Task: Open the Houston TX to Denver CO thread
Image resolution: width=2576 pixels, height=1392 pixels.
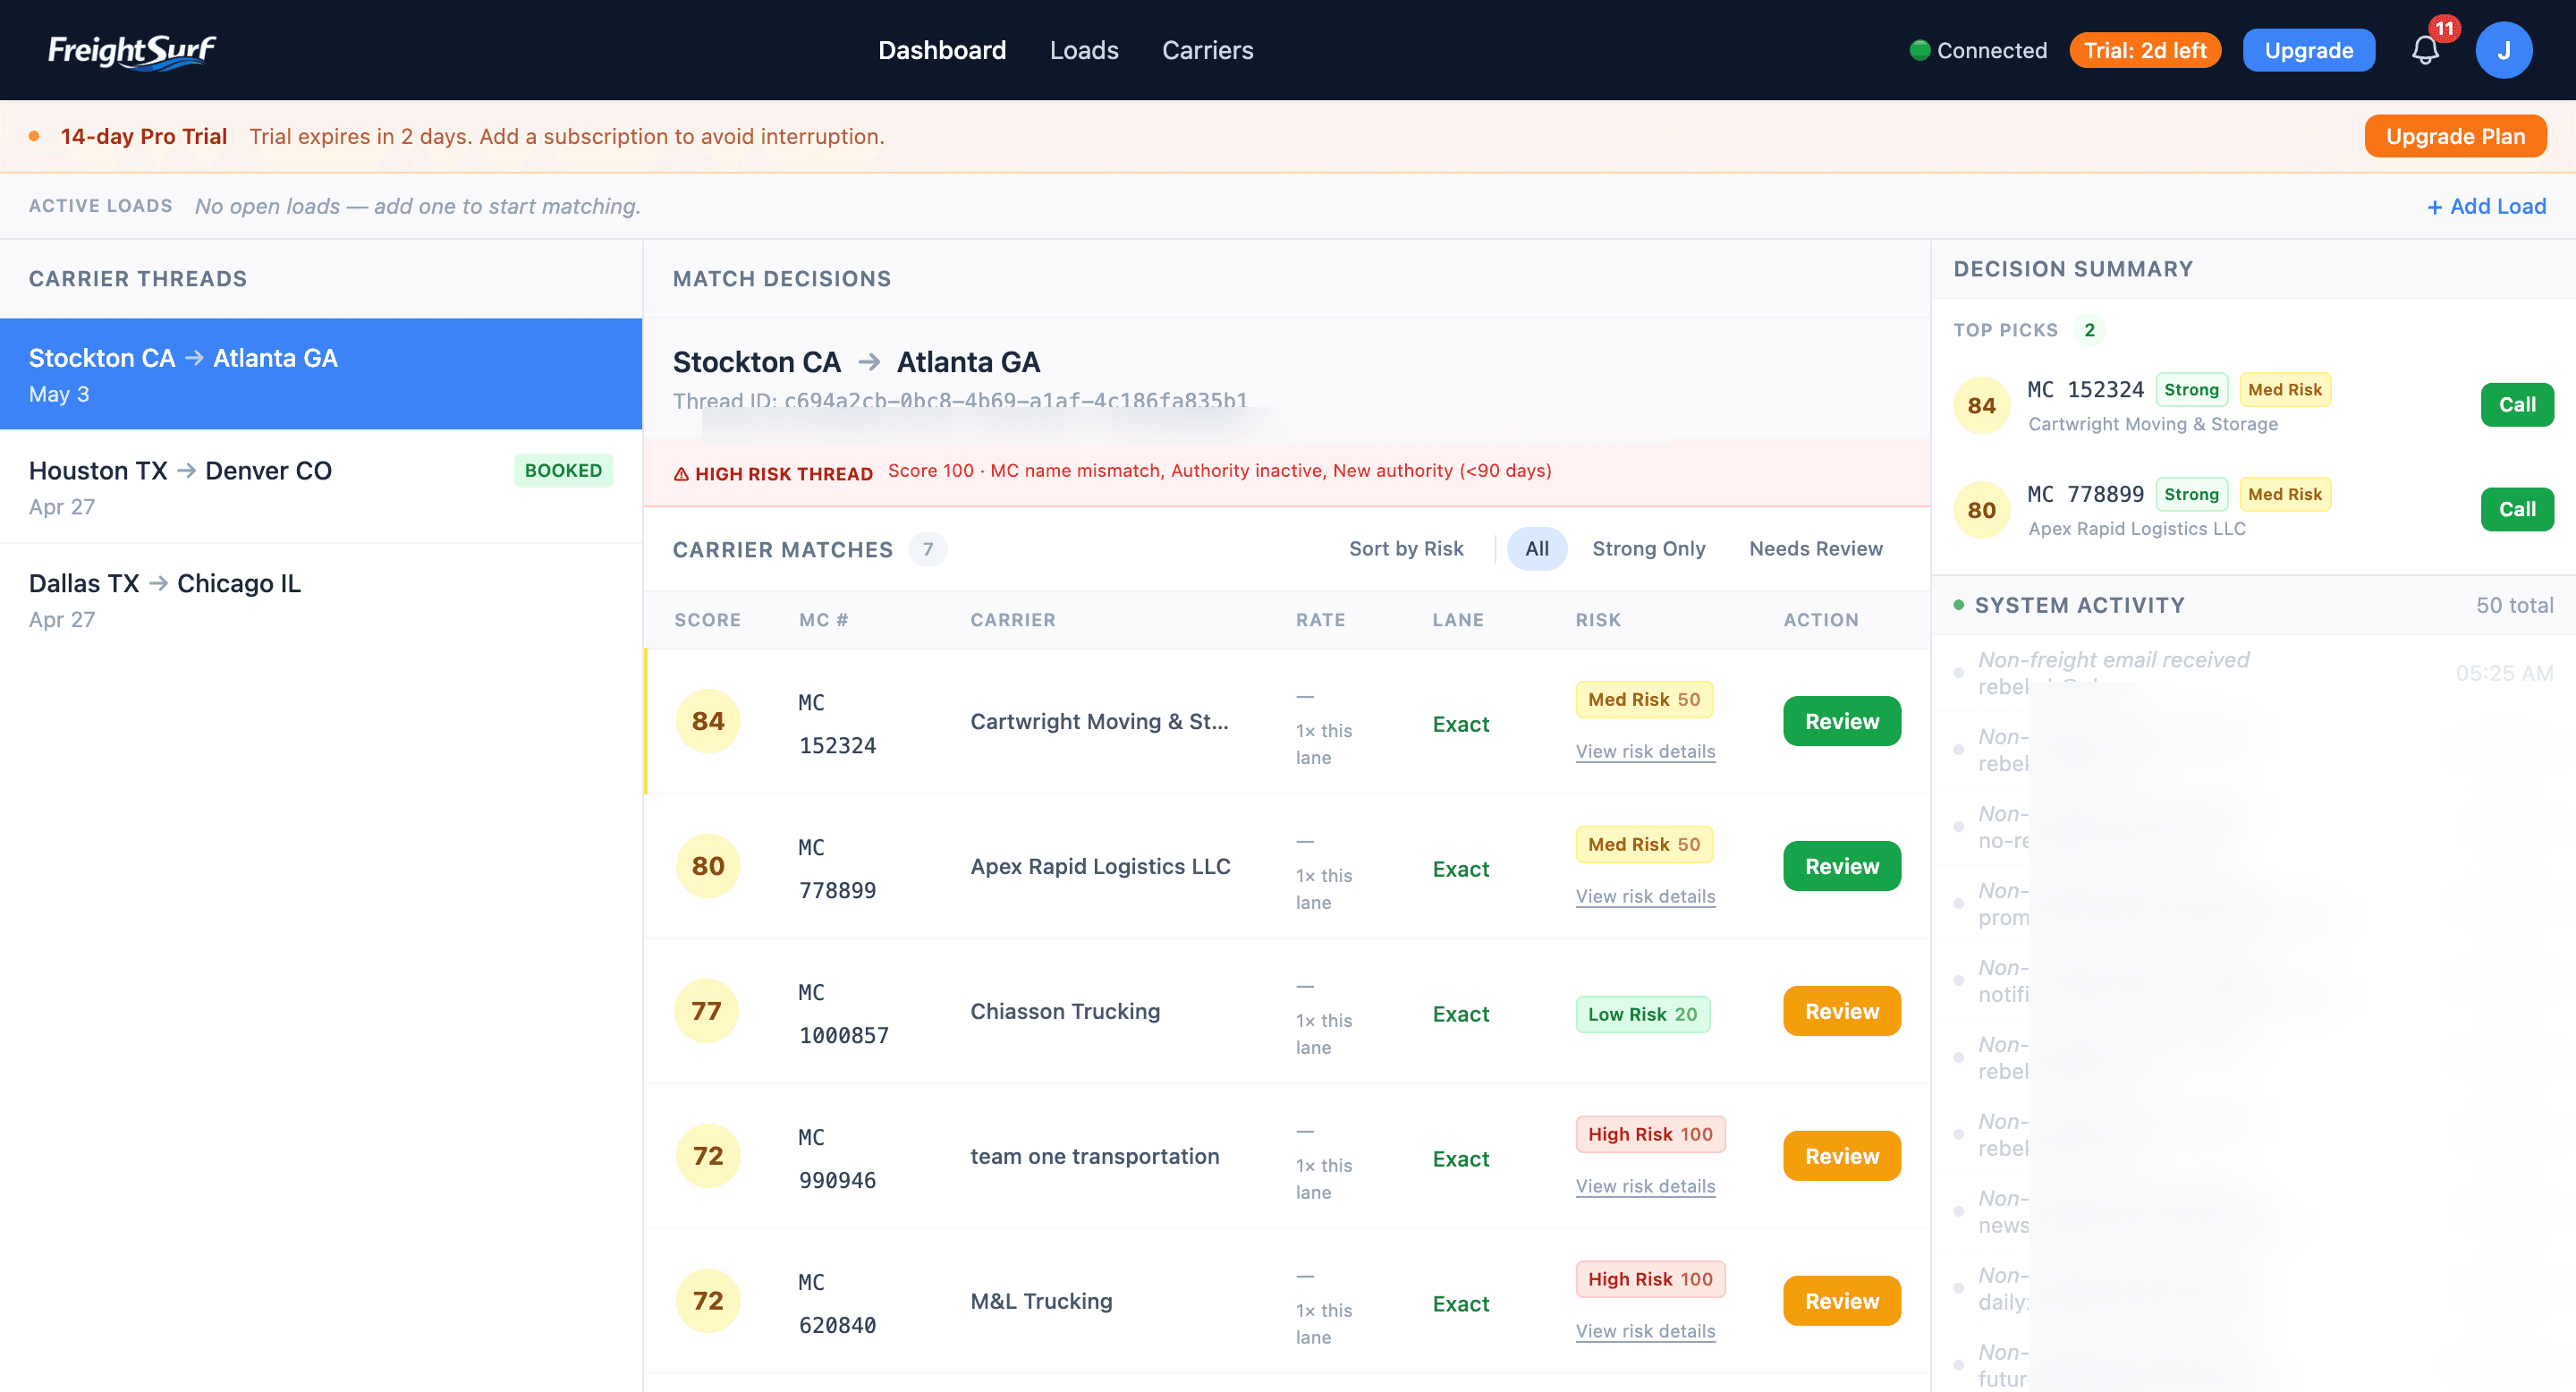Action: tap(321, 487)
